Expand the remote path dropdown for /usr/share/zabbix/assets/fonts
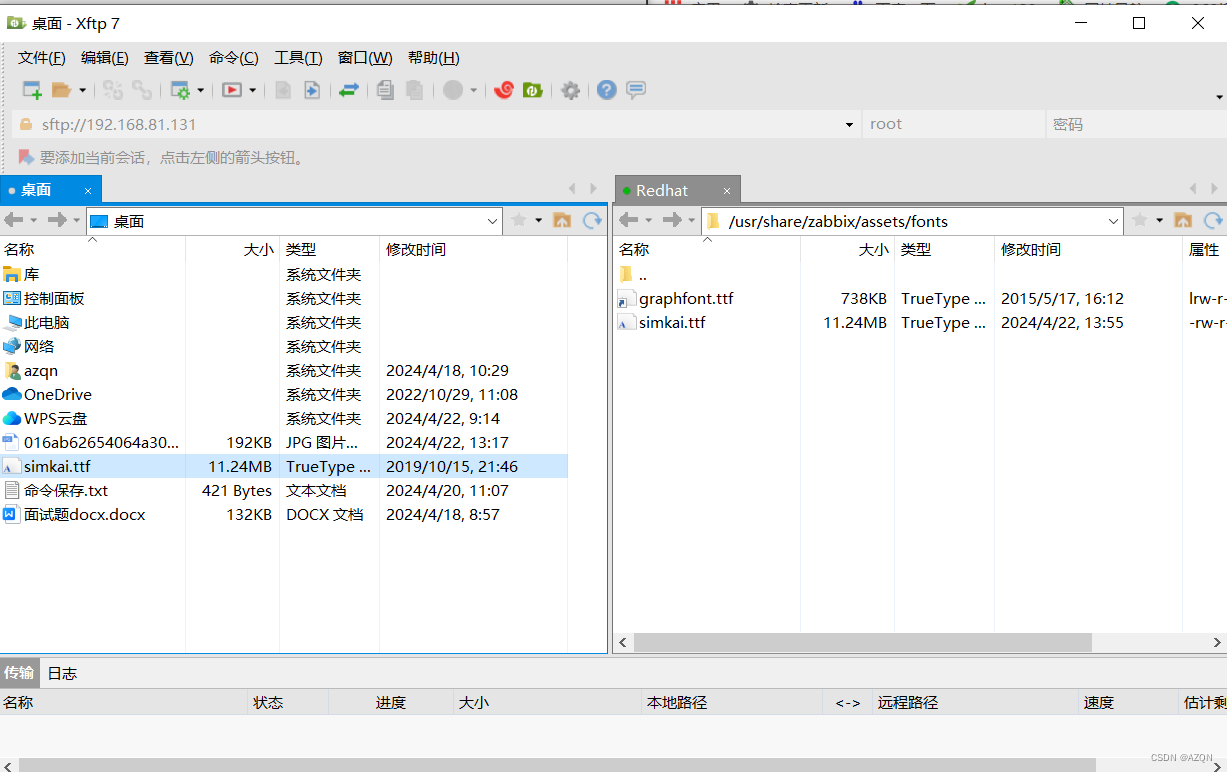 click(x=1113, y=221)
